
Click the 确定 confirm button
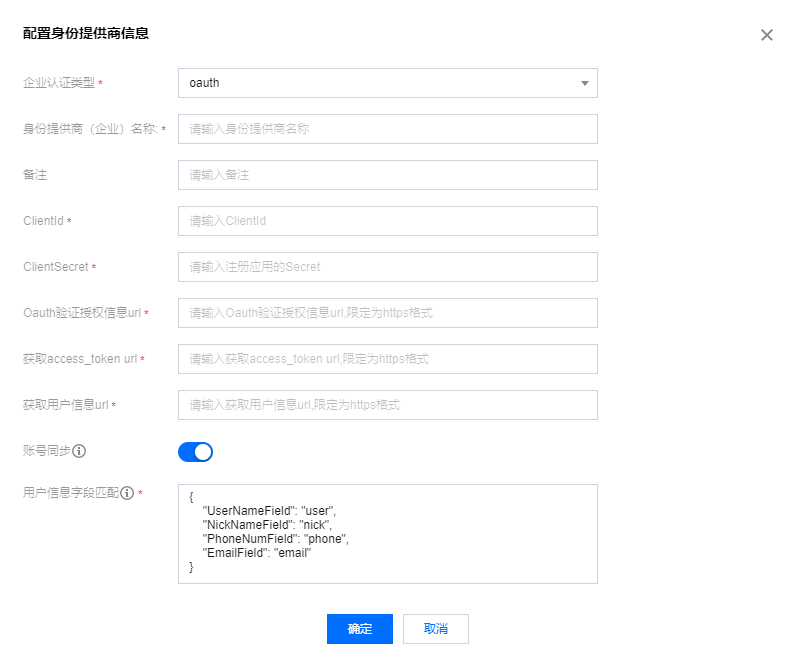click(359, 629)
